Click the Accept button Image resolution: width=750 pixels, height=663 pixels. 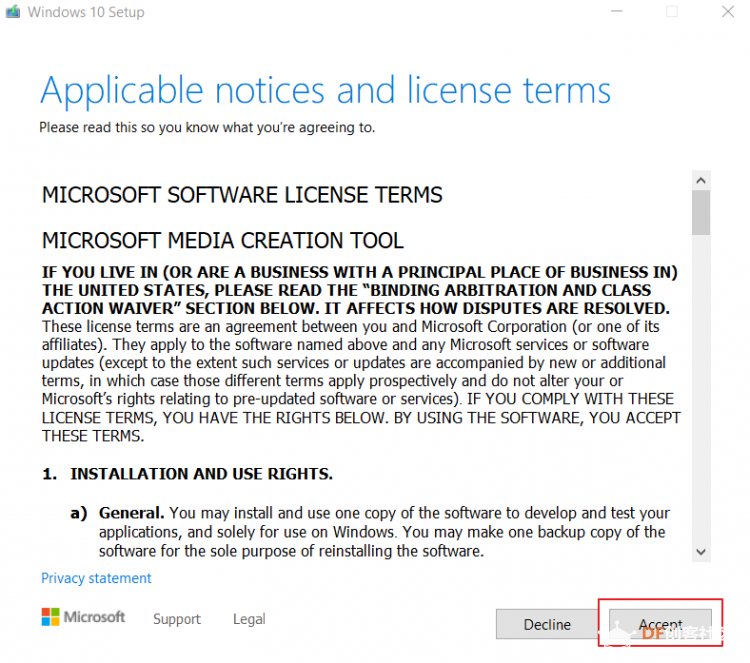[660, 624]
